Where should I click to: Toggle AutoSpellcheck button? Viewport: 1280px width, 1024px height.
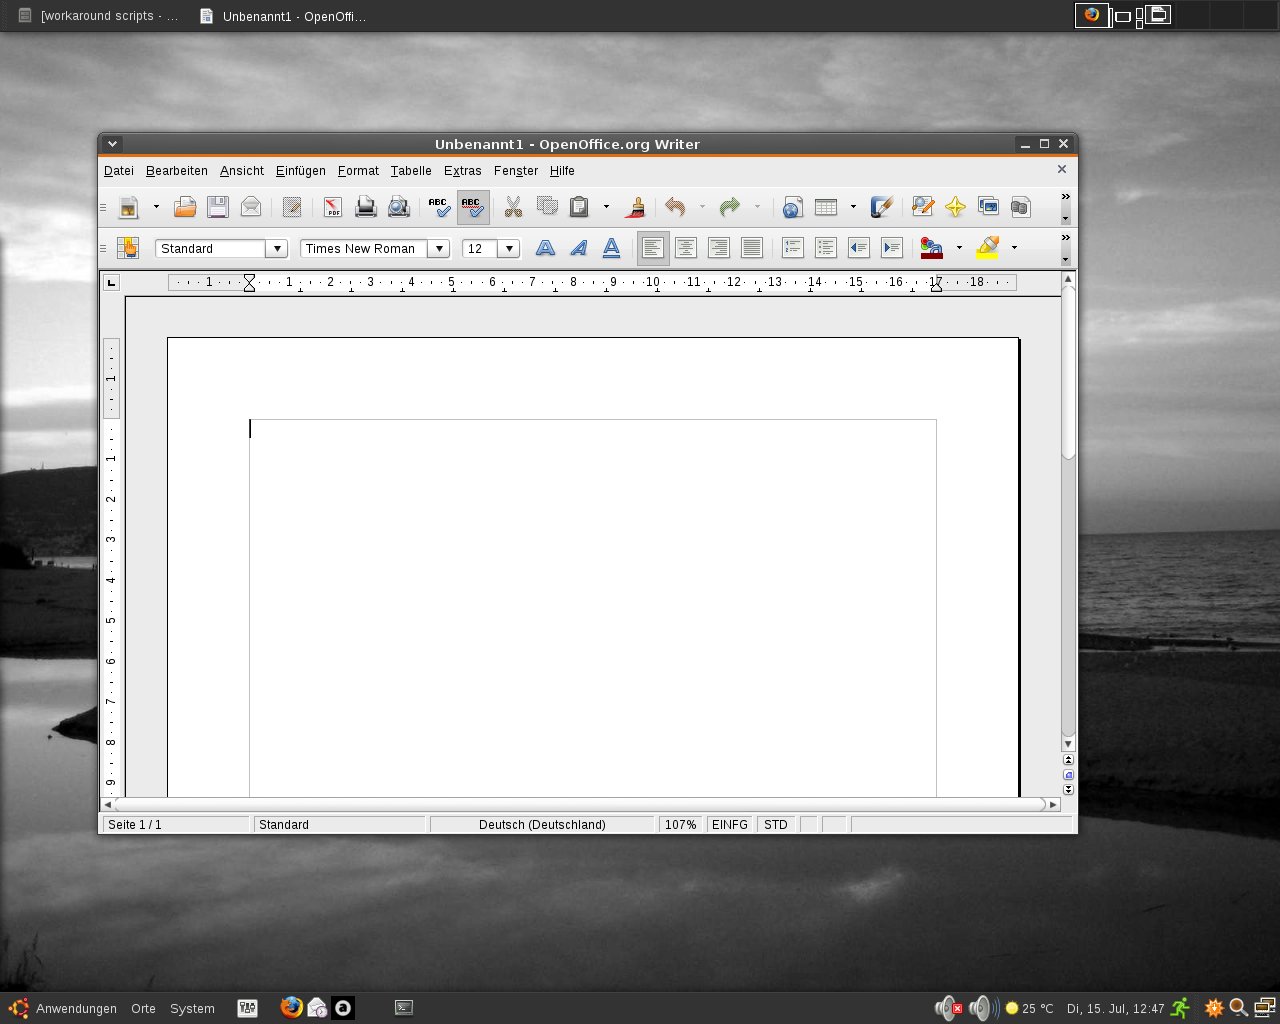pos(473,207)
